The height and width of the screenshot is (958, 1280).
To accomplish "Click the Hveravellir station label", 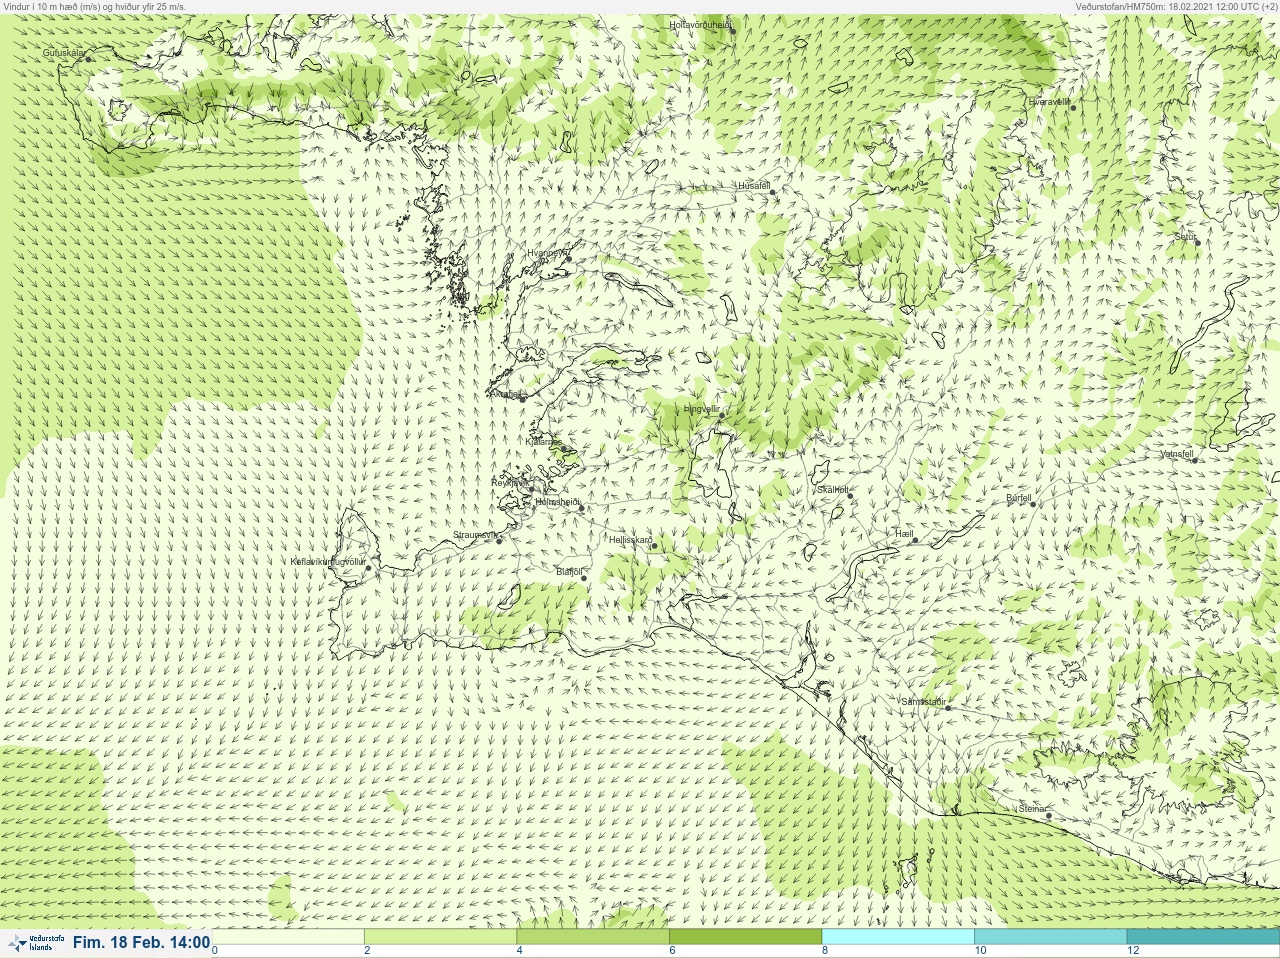I will click(x=1049, y=102).
